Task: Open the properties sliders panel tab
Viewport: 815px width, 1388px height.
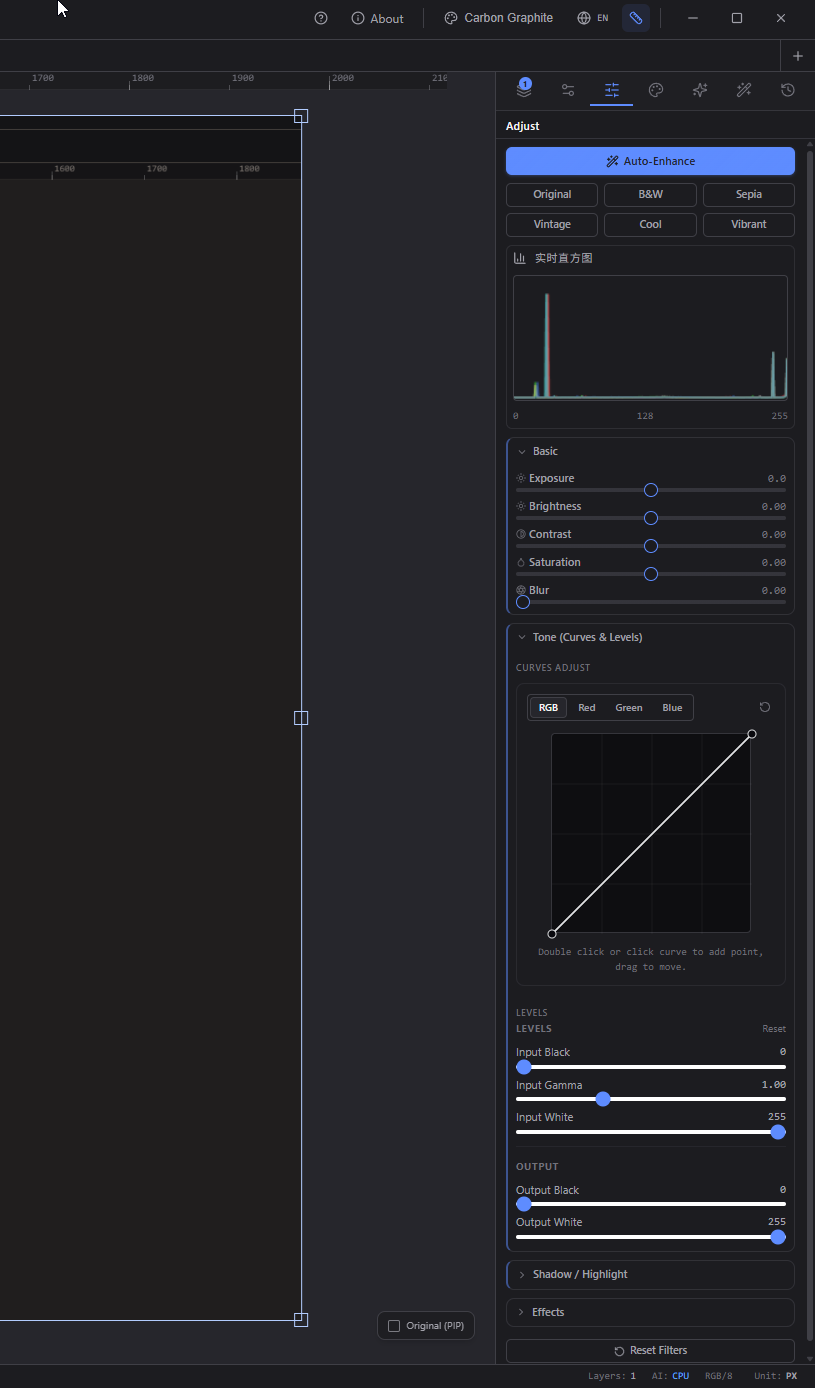Action: click(568, 90)
